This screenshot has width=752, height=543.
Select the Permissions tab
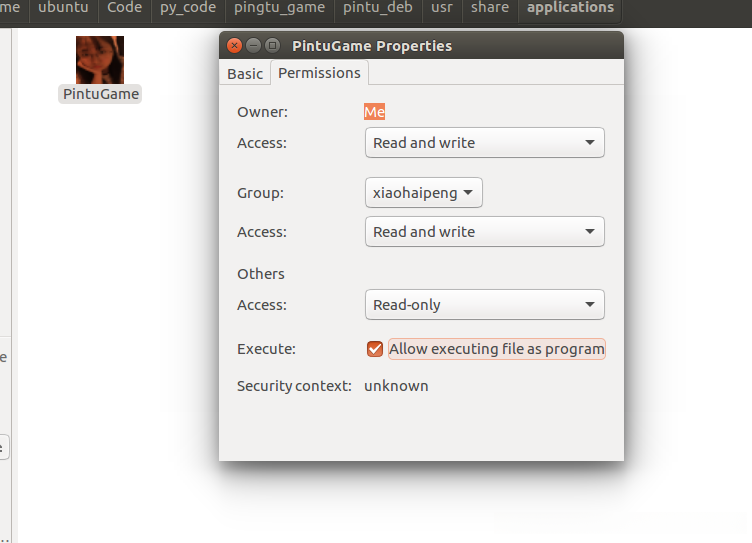tap(319, 73)
